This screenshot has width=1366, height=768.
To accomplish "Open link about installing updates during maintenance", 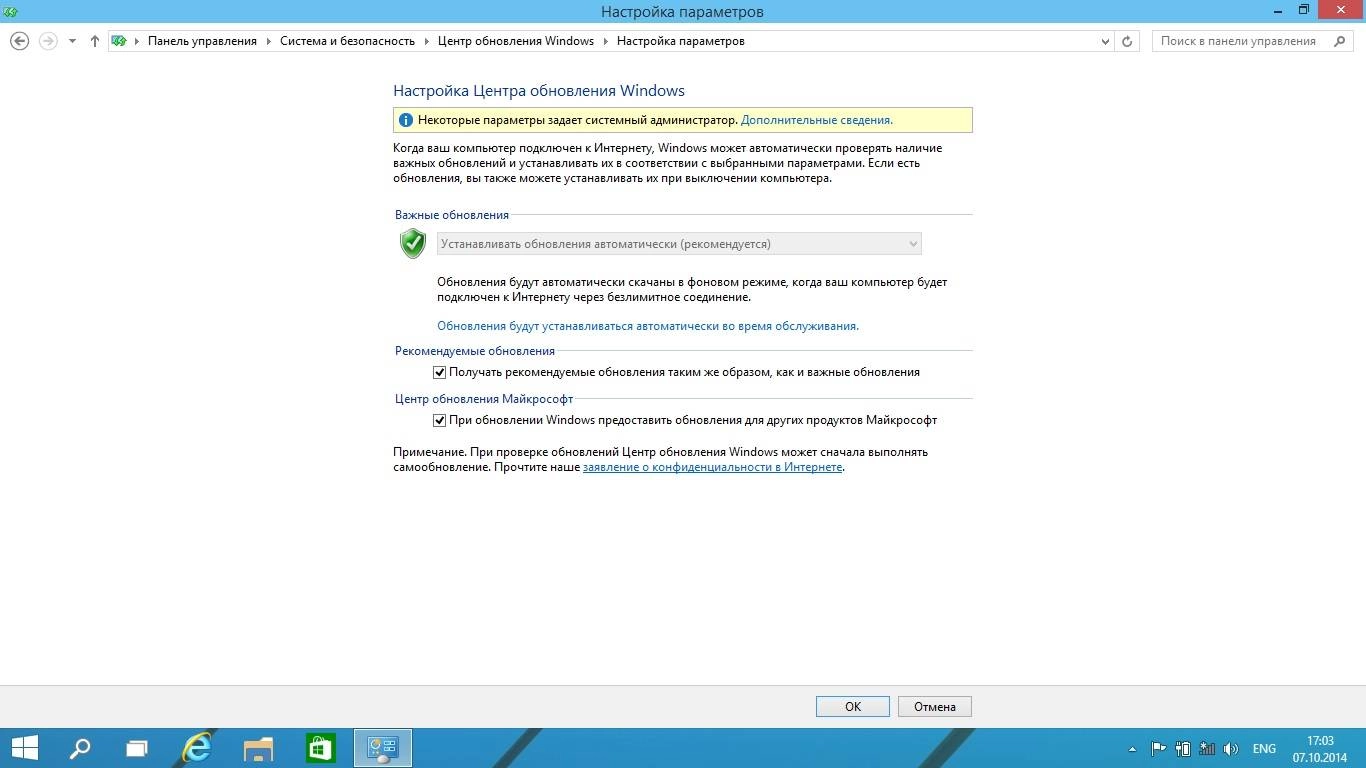I will tap(648, 326).
